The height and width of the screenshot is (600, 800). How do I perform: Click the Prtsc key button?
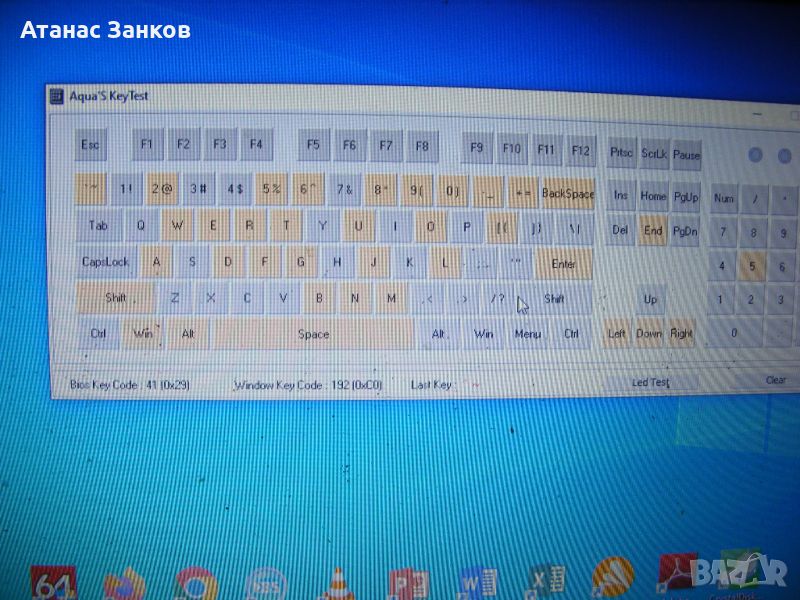621,153
